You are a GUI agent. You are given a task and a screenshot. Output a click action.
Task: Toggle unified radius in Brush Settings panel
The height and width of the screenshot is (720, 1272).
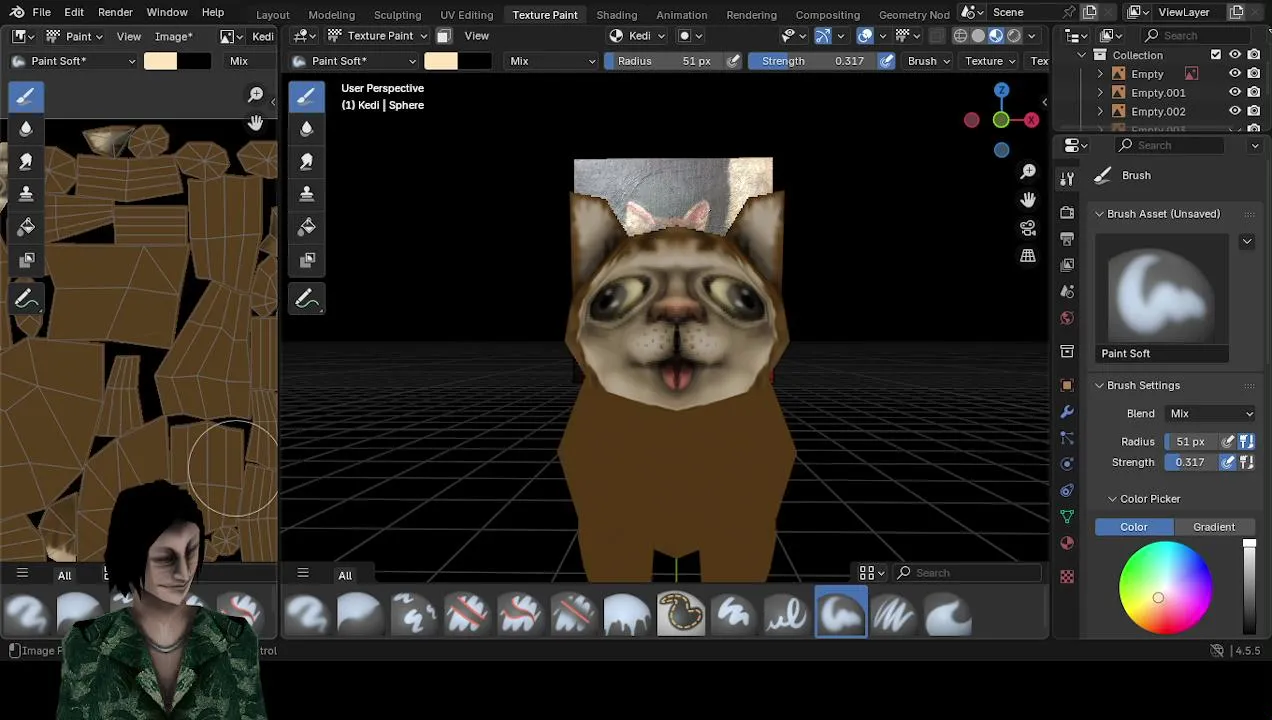[x=1247, y=441]
